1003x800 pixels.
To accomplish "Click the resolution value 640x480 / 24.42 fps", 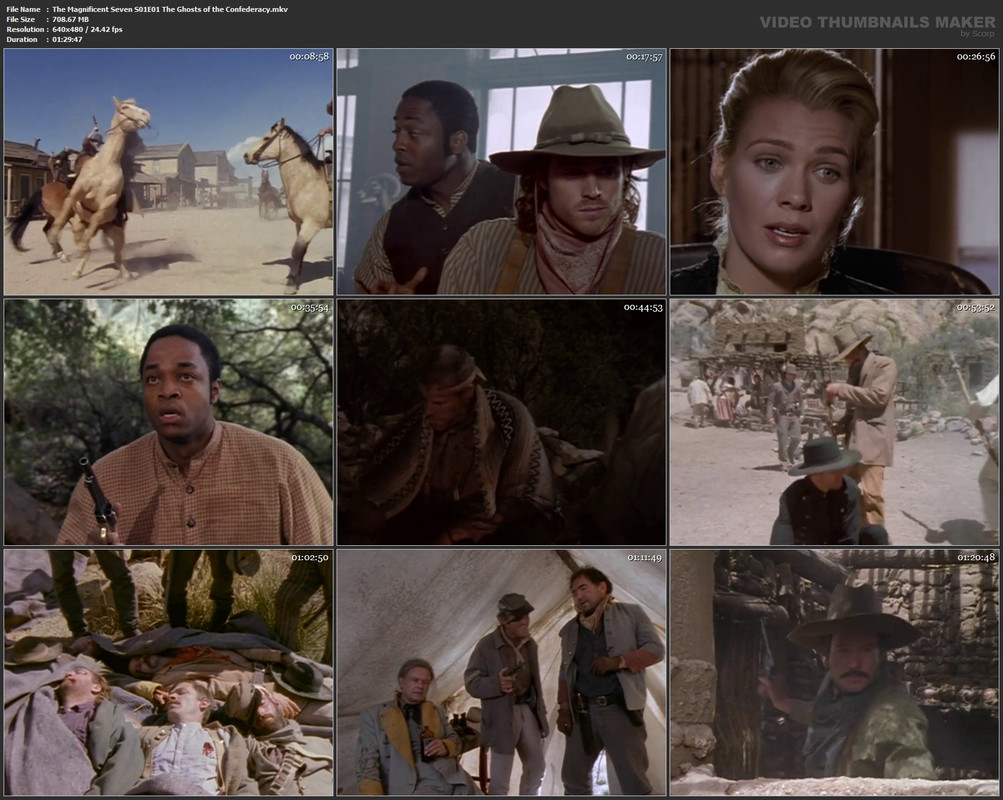I will (x=88, y=29).
